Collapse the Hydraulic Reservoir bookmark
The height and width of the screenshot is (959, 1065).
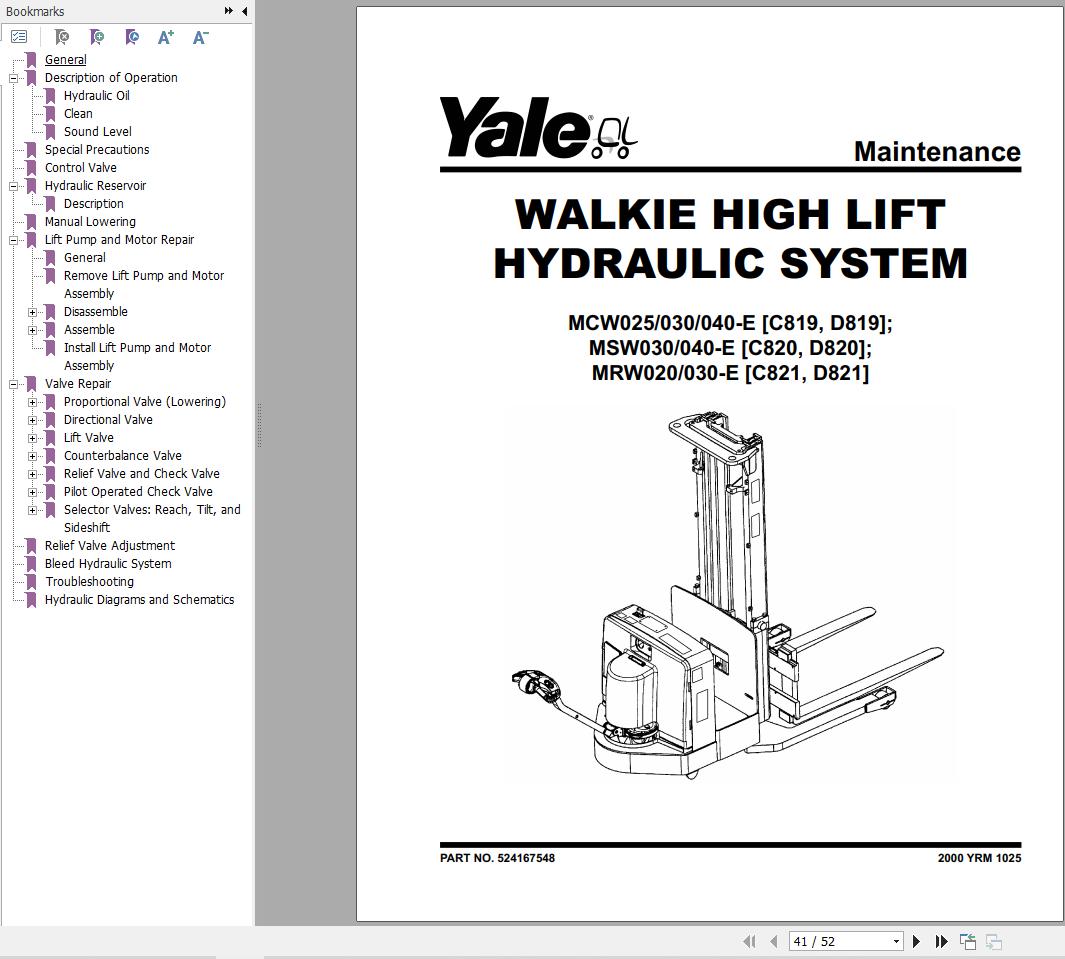point(13,186)
